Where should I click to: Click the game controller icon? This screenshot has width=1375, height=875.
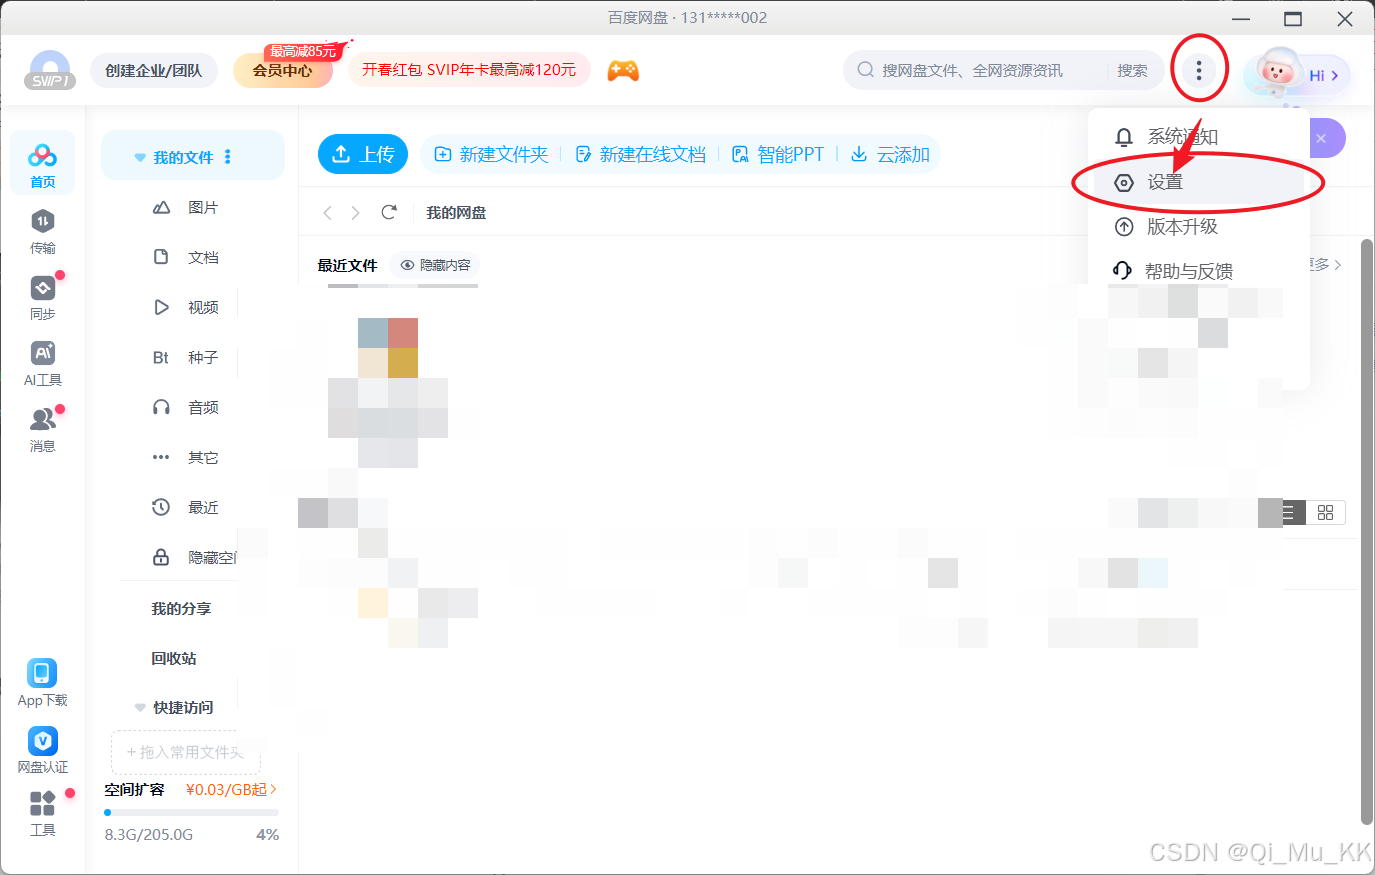623,71
